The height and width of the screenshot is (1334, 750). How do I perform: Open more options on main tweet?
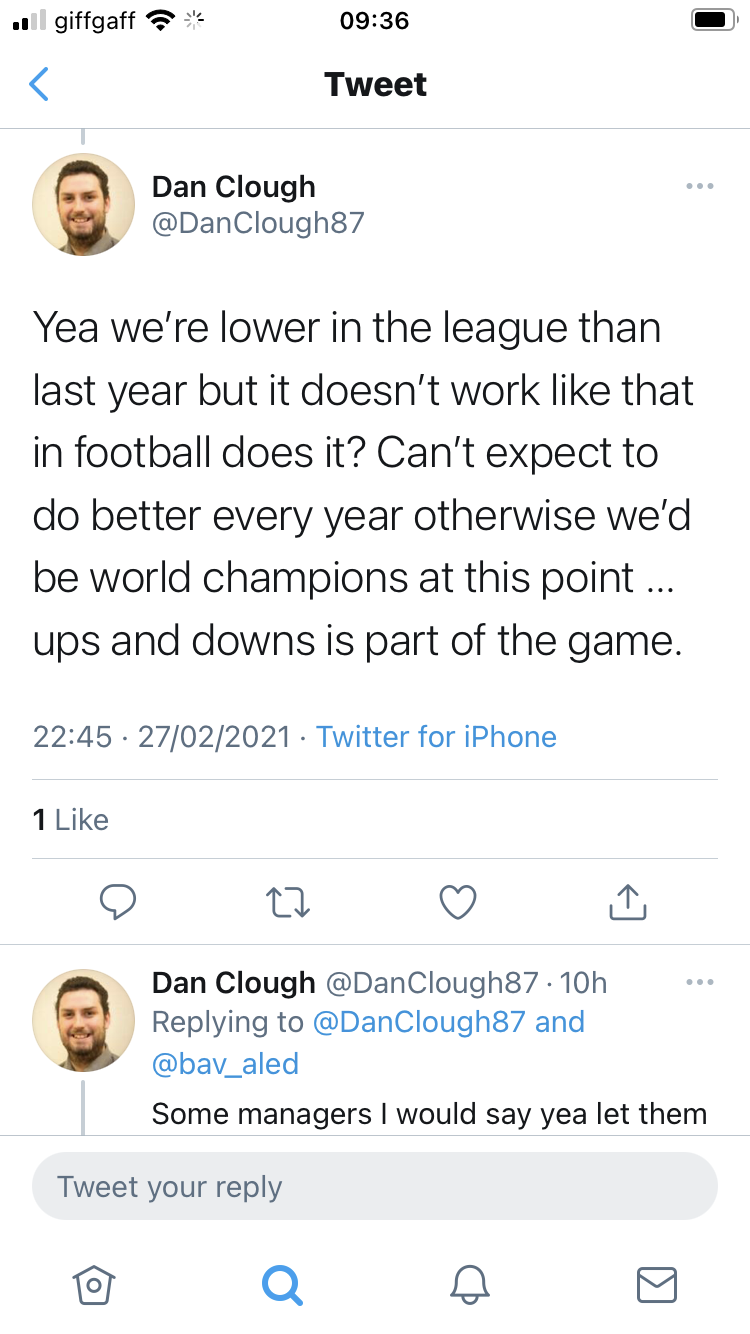pyautogui.click(x=700, y=186)
